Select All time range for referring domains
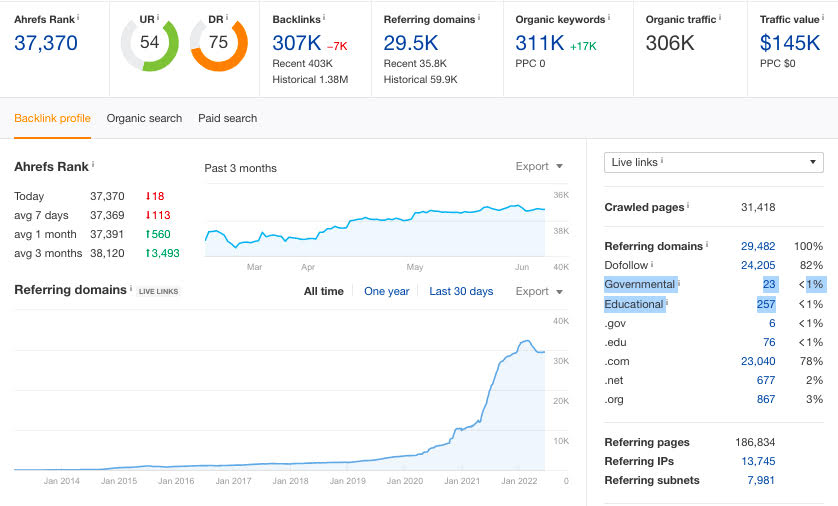 click(x=324, y=291)
